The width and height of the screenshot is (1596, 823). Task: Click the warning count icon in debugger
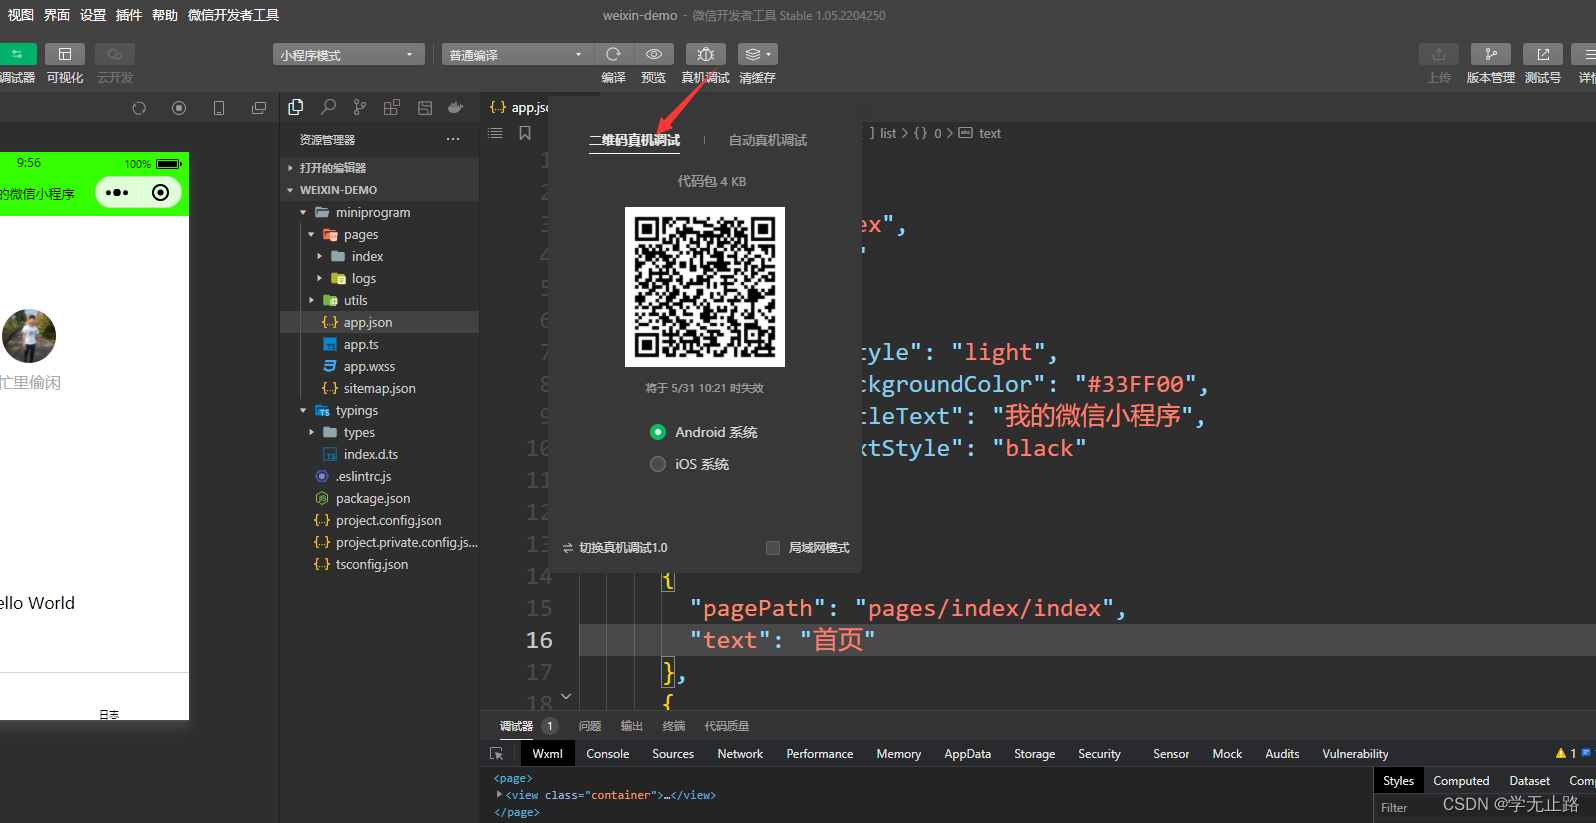coord(1561,753)
